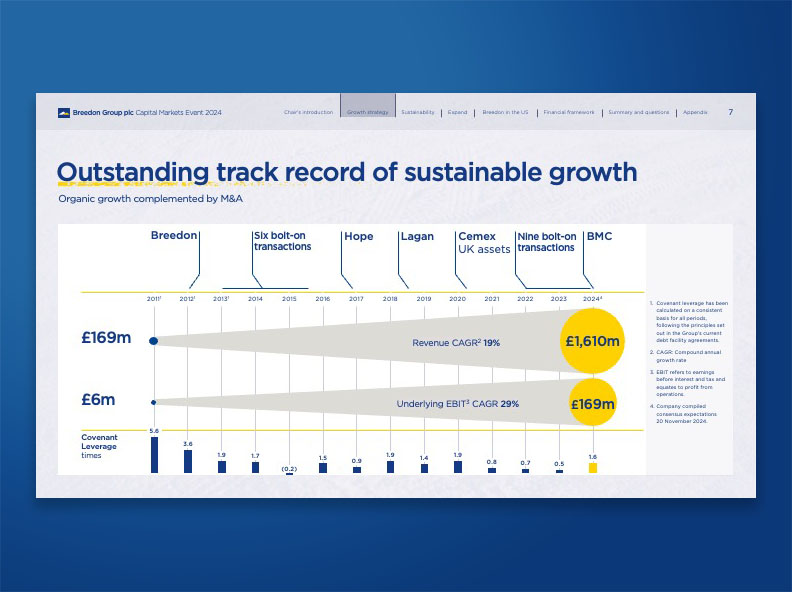The width and height of the screenshot is (792, 592).
Task: Click the 2011 year marker
Action: click(x=154, y=299)
